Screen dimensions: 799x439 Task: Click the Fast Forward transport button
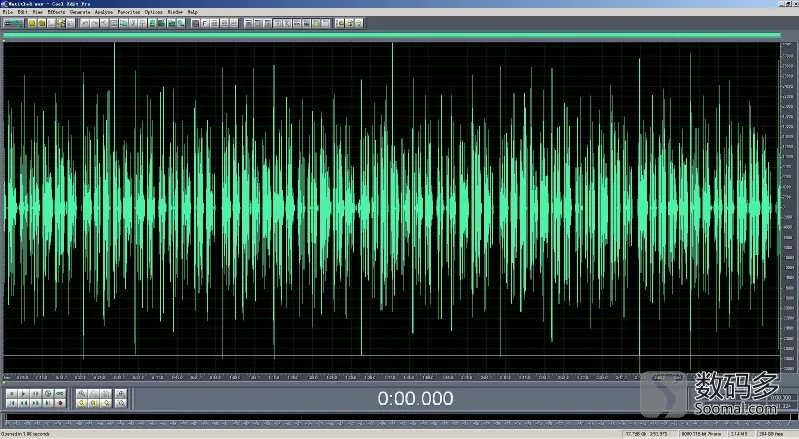36,403
